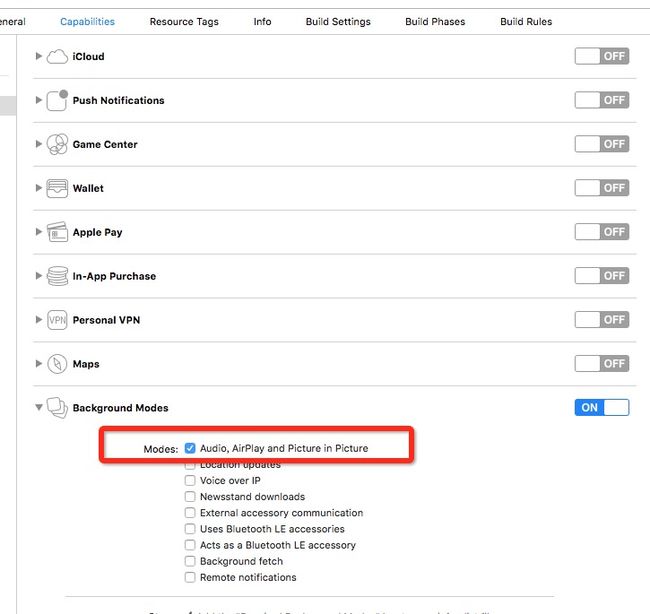This screenshot has width=650, height=614.
Task: Check the Remote notifications mode
Action: [190, 578]
